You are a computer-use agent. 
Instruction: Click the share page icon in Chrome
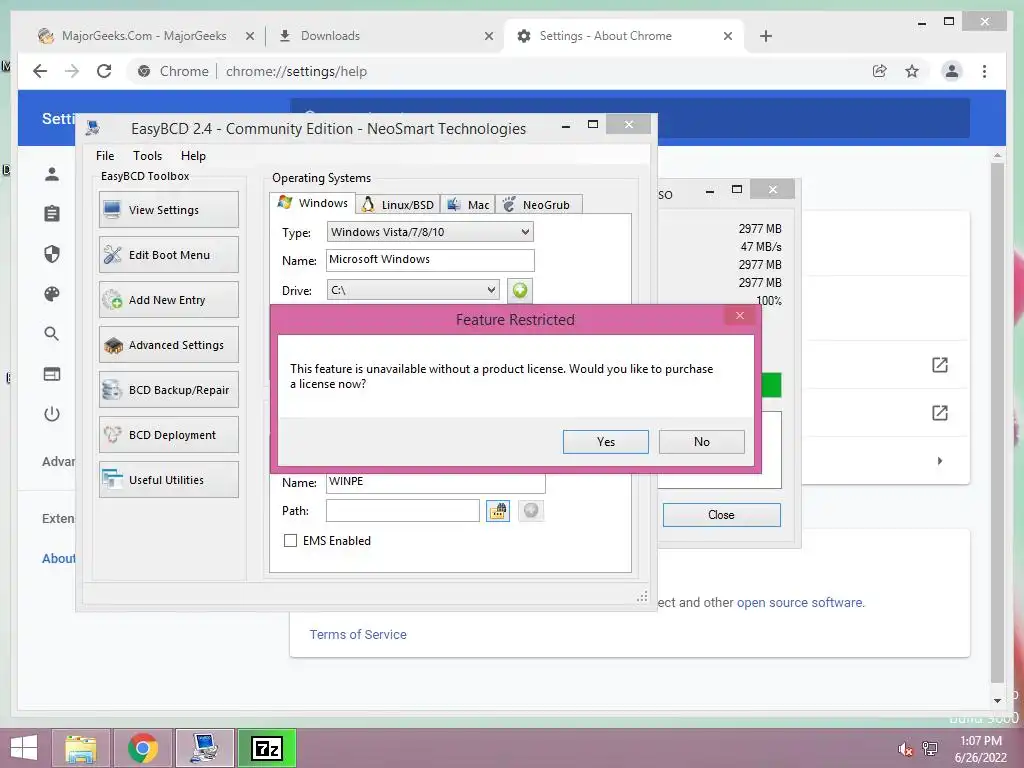pos(880,71)
